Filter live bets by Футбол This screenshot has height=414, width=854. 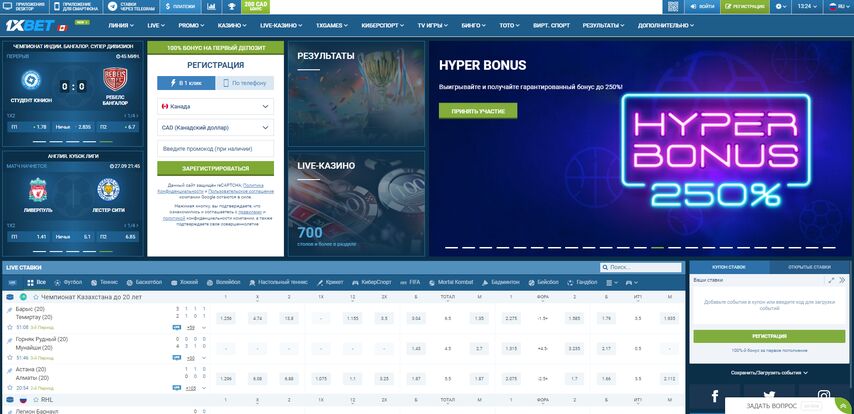(68, 283)
